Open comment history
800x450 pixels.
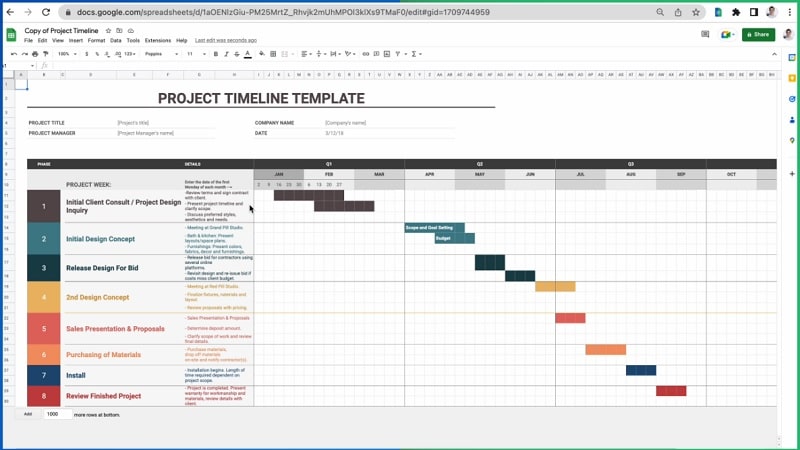point(705,34)
